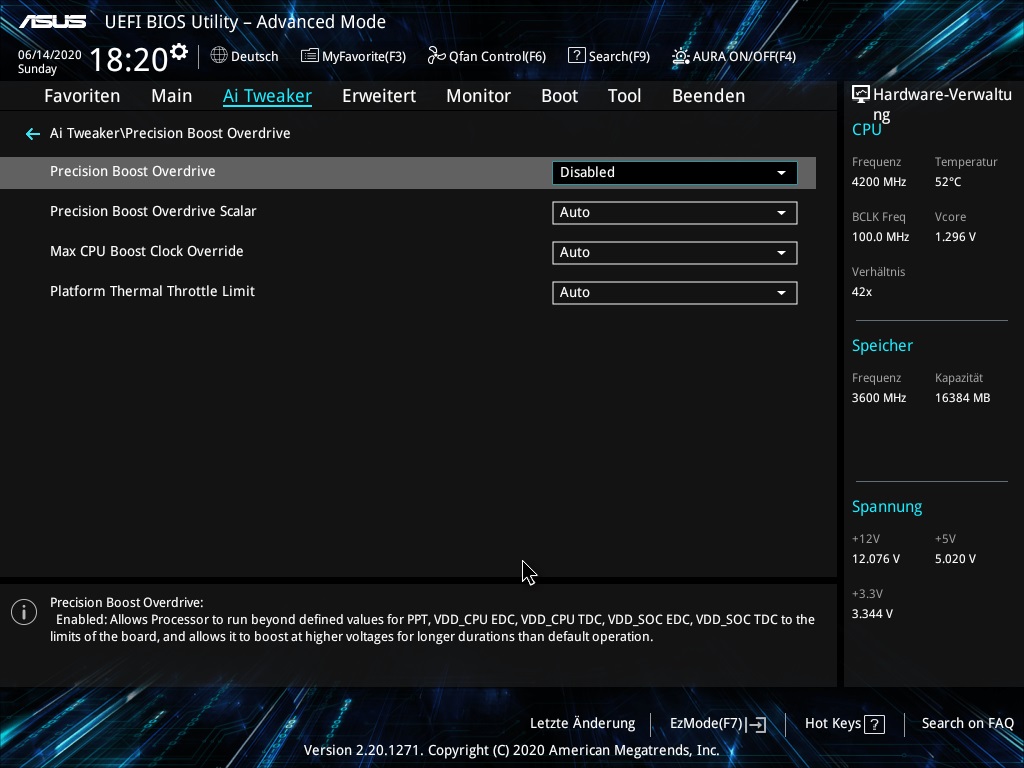This screenshot has width=1024, height=768.
Task: Click the EzMode exit arrow icon
Action: 756,724
